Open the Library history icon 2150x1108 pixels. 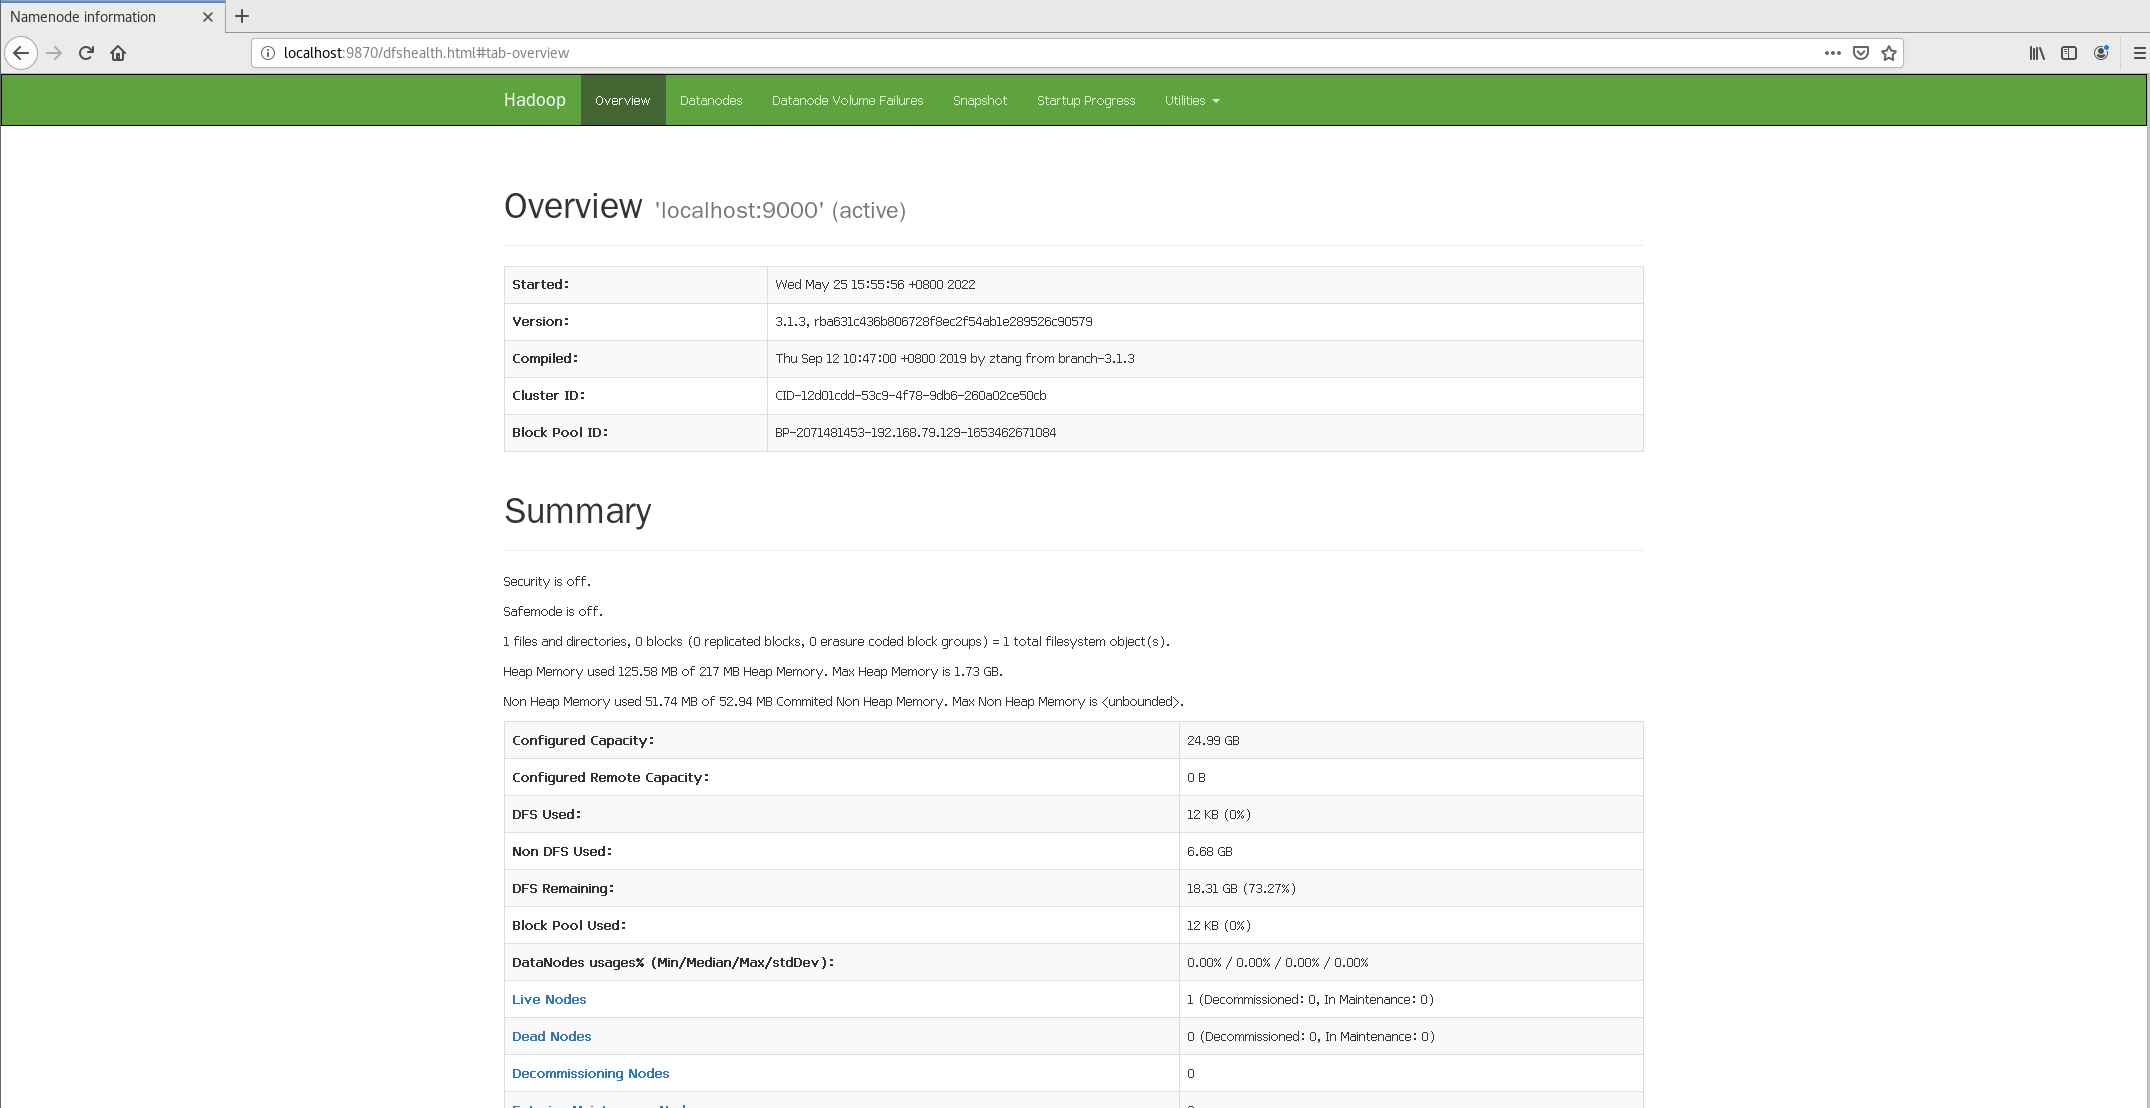point(2037,53)
